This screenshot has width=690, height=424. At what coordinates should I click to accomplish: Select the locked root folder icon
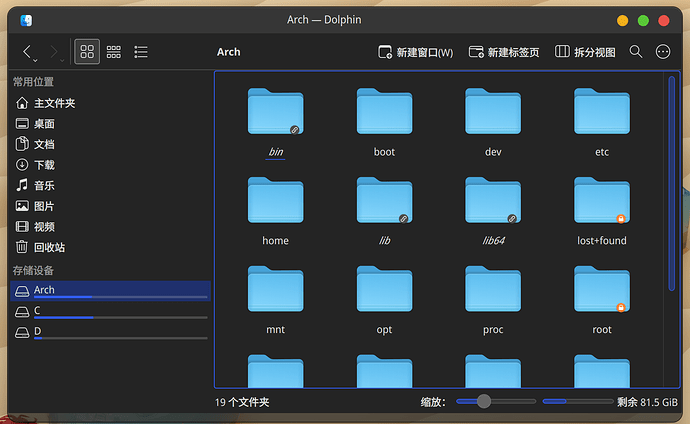602,289
